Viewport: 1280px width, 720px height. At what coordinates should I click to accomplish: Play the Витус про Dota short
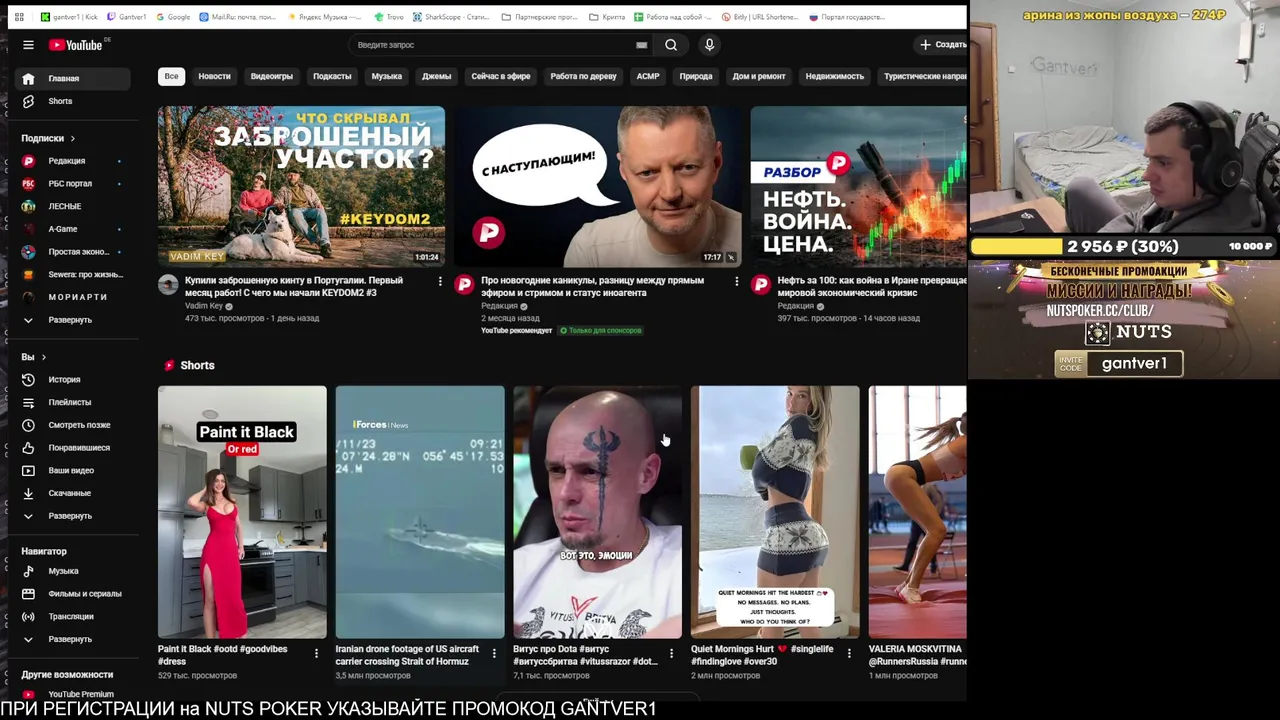(598, 512)
